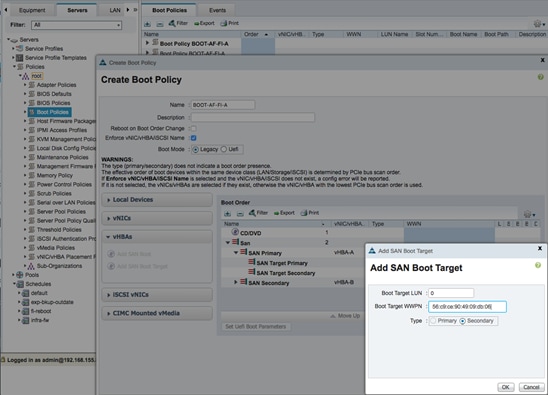Open the Filter dropdown set to All
Viewport: 548px width, 395px height.
pos(77,25)
